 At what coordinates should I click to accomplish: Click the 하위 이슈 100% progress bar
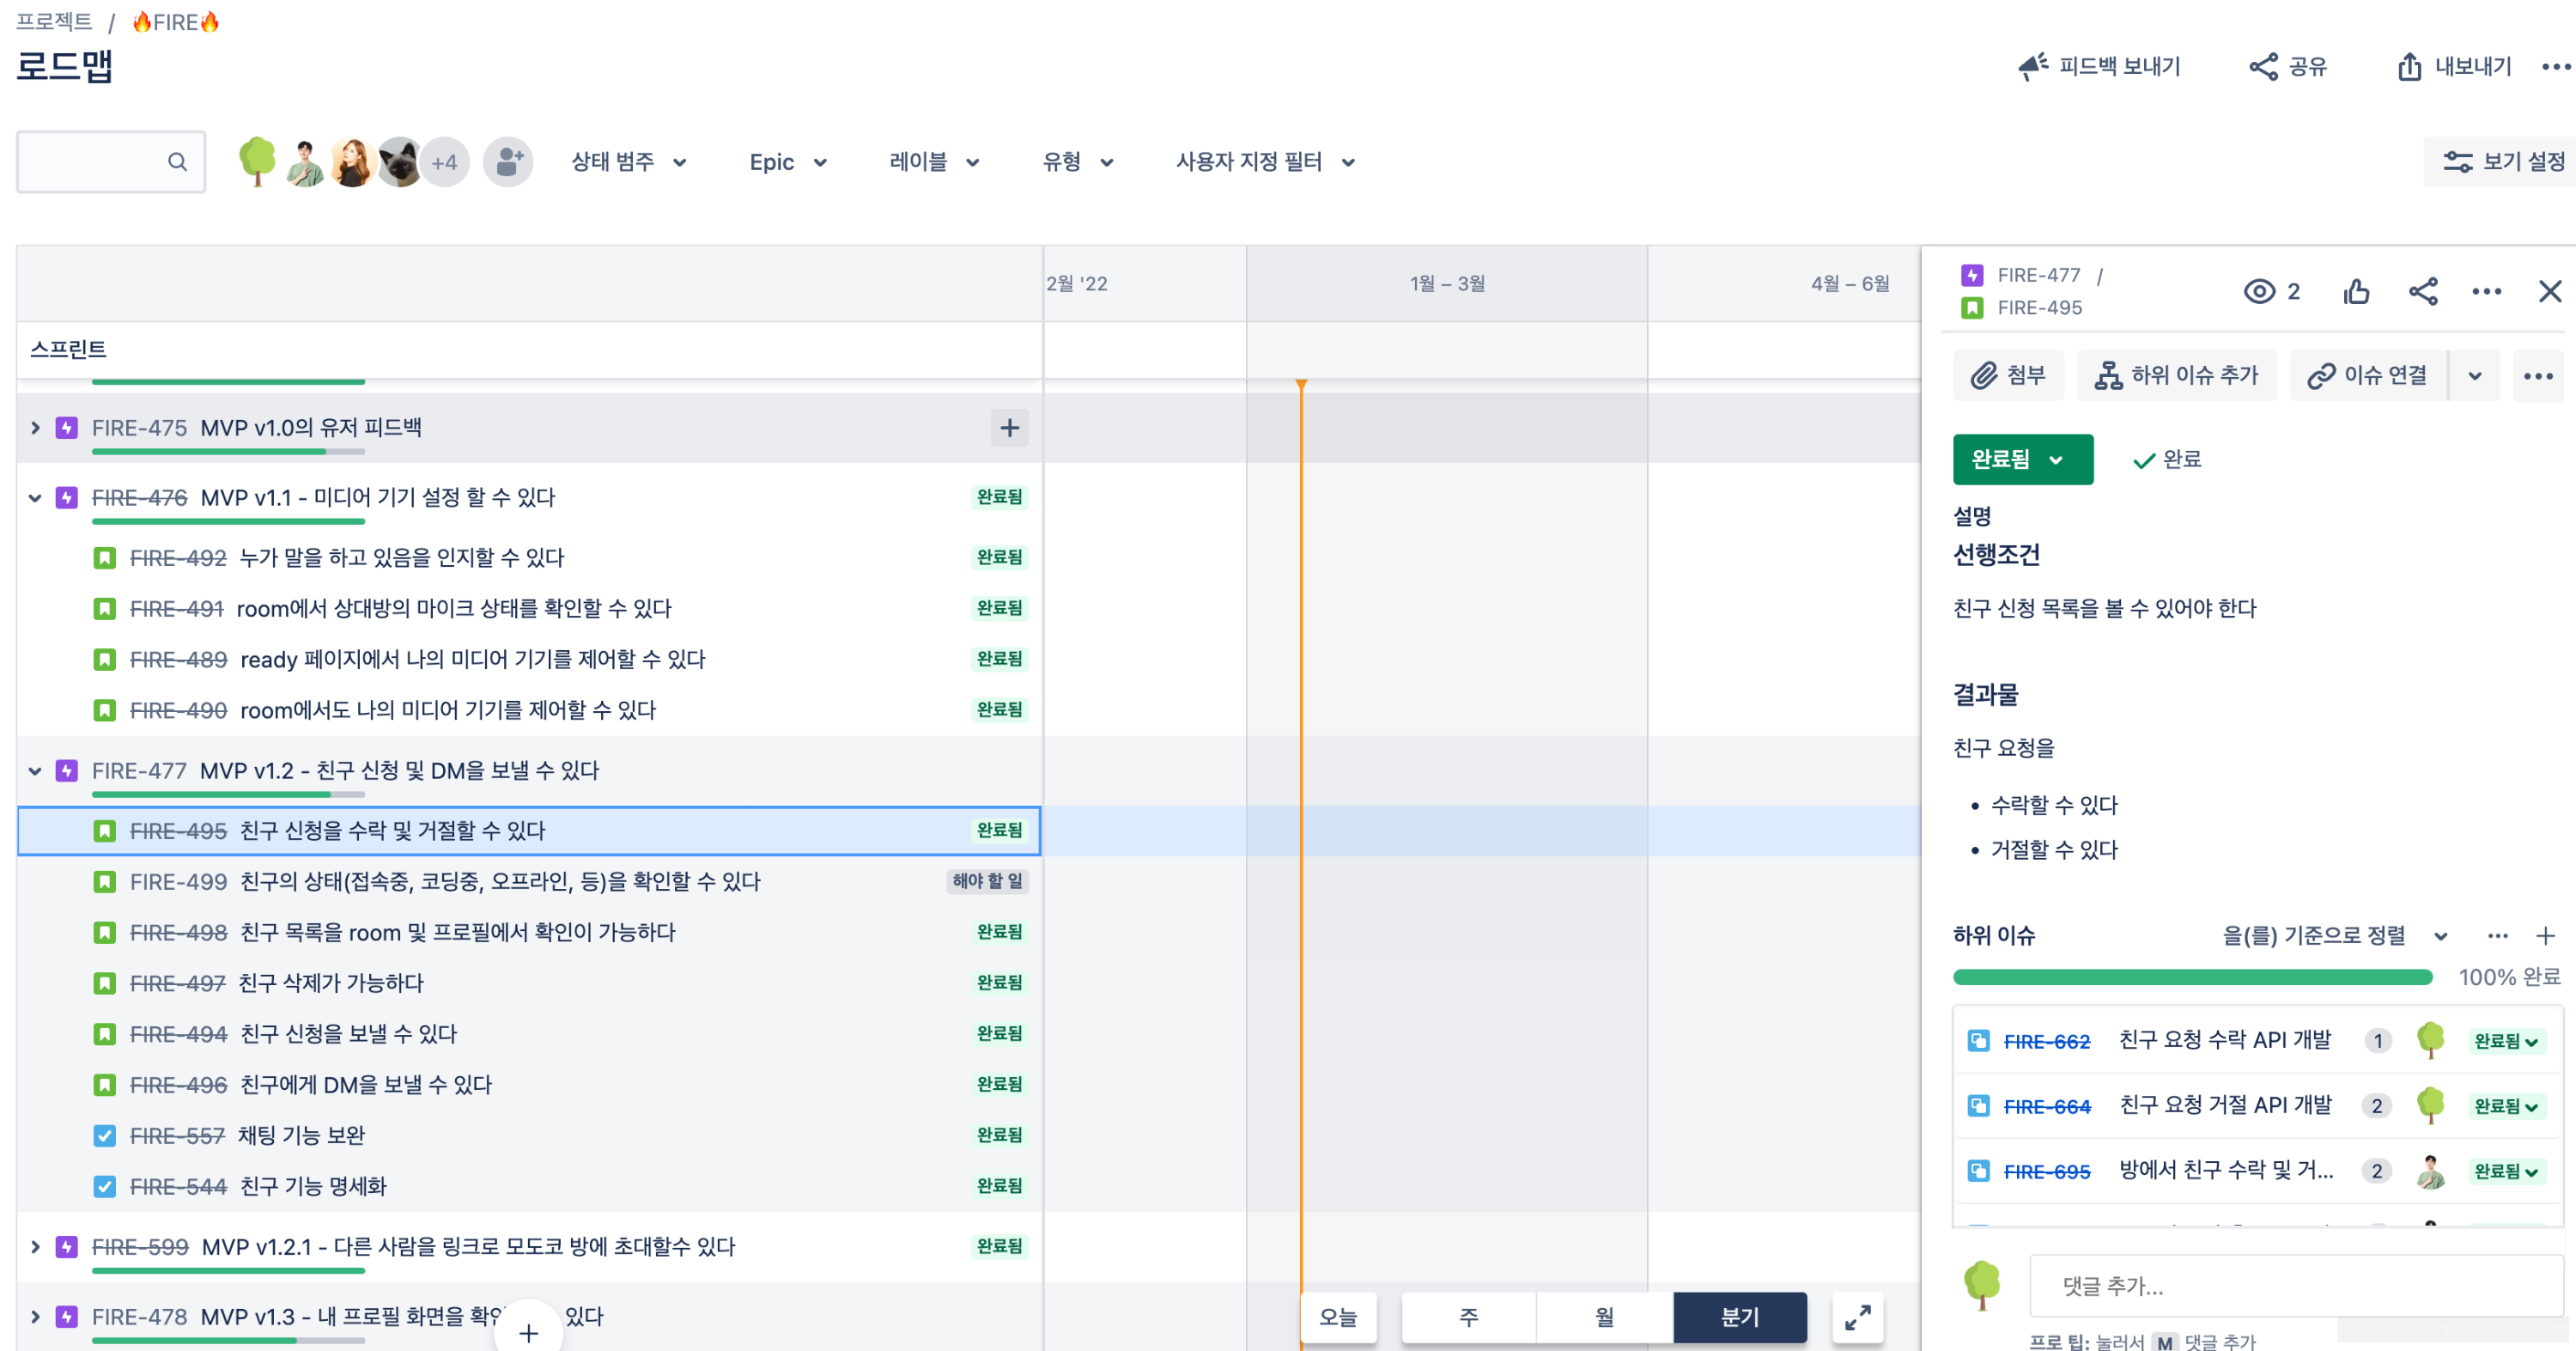(2192, 977)
